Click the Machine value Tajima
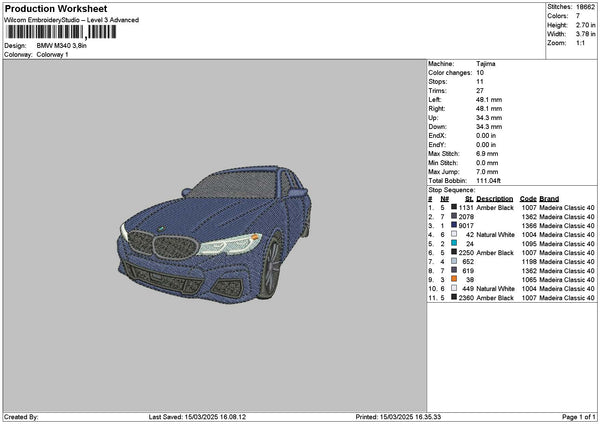Screen dimensions: 600x424 coord(486,63)
